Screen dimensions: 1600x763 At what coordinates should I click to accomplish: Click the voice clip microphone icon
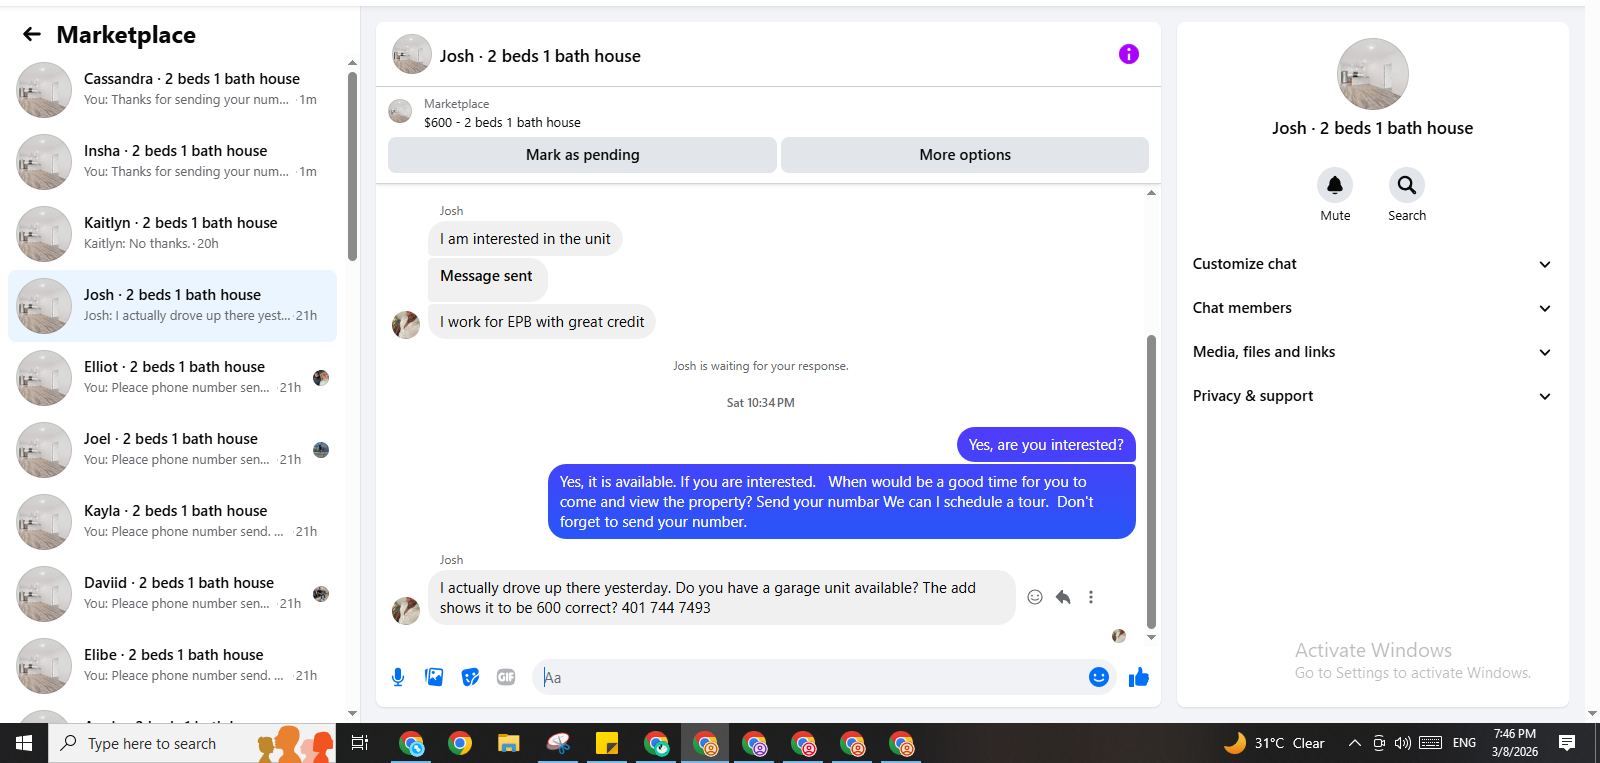pyautogui.click(x=398, y=677)
